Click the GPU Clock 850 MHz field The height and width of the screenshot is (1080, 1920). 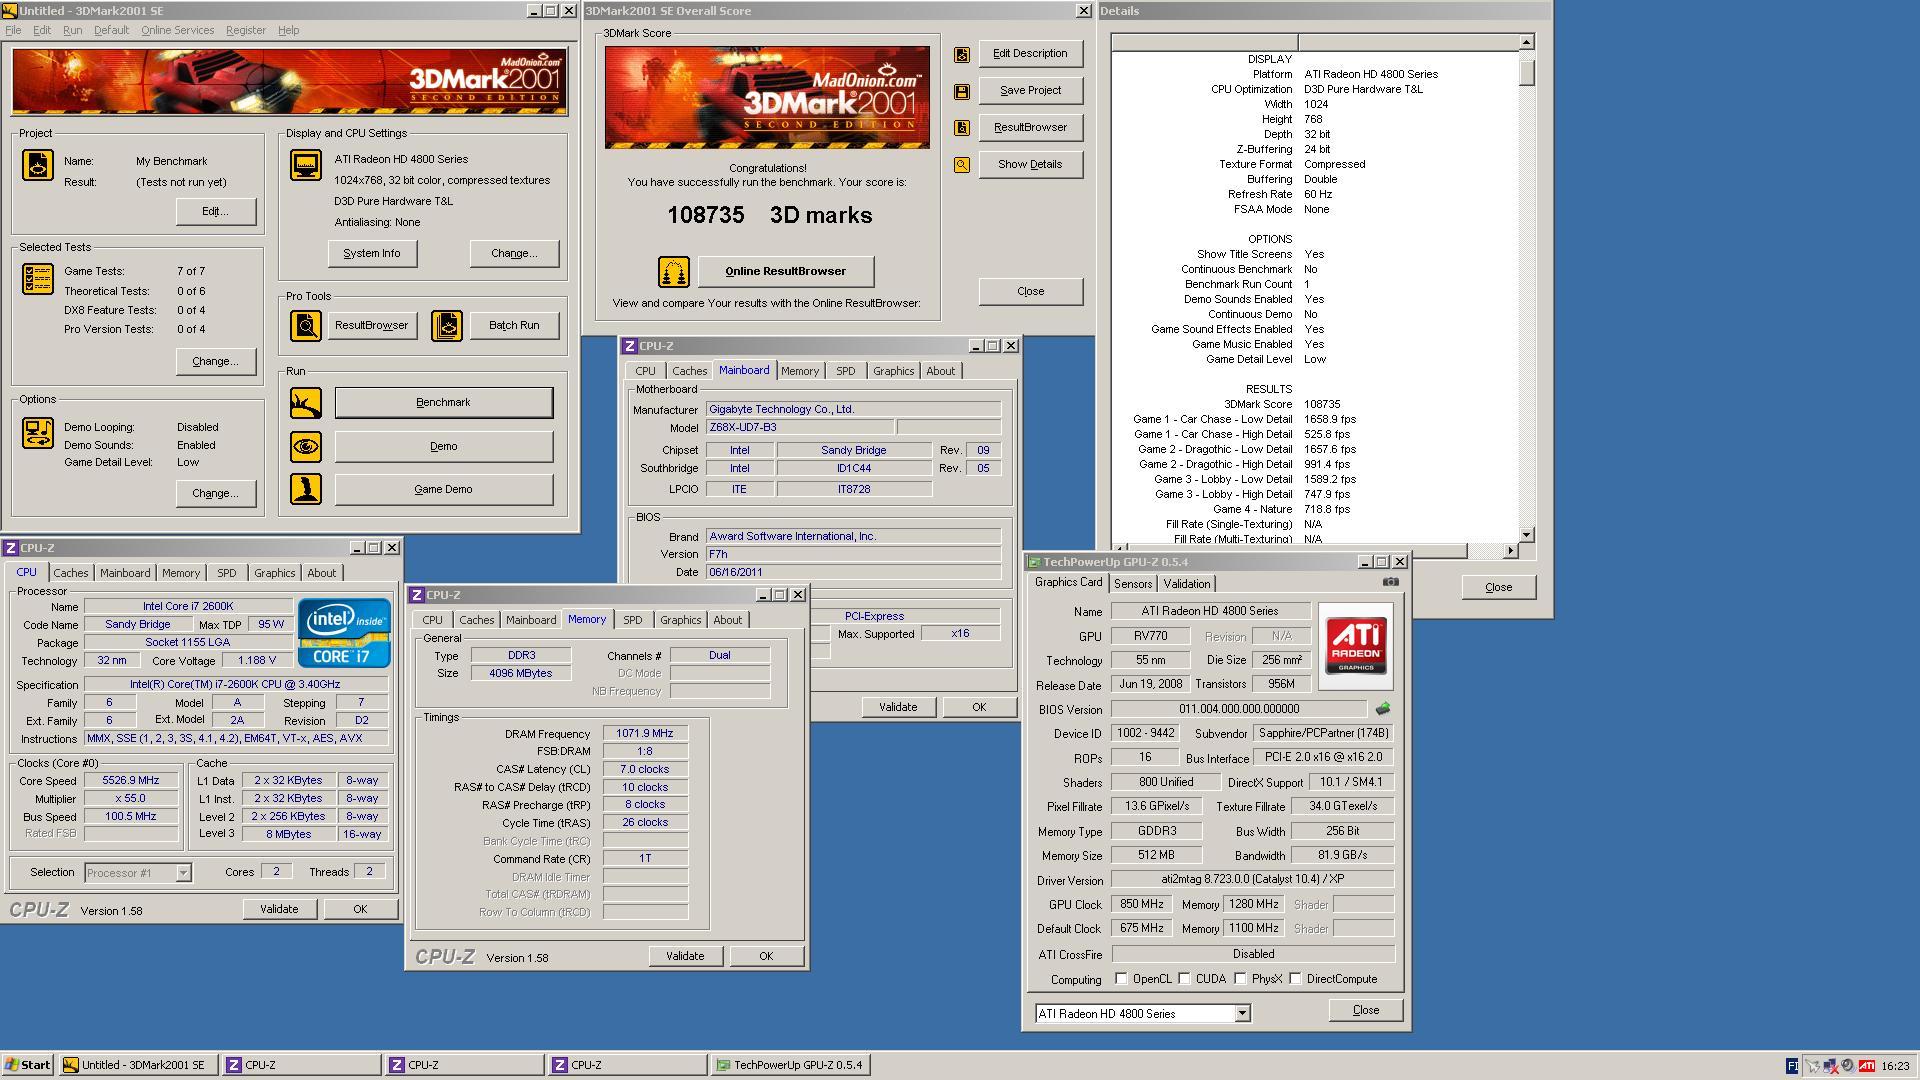pyautogui.click(x=1141, y=904)
